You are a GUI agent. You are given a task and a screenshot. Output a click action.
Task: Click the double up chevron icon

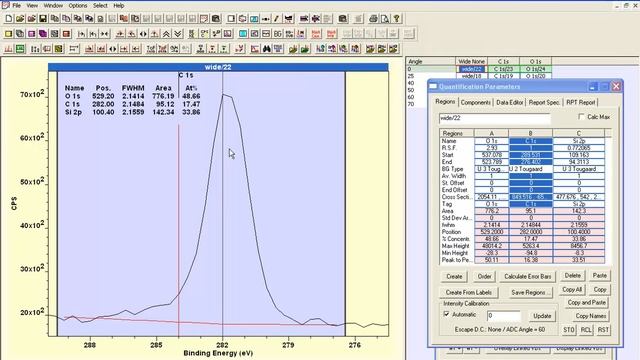click(166, 34)
